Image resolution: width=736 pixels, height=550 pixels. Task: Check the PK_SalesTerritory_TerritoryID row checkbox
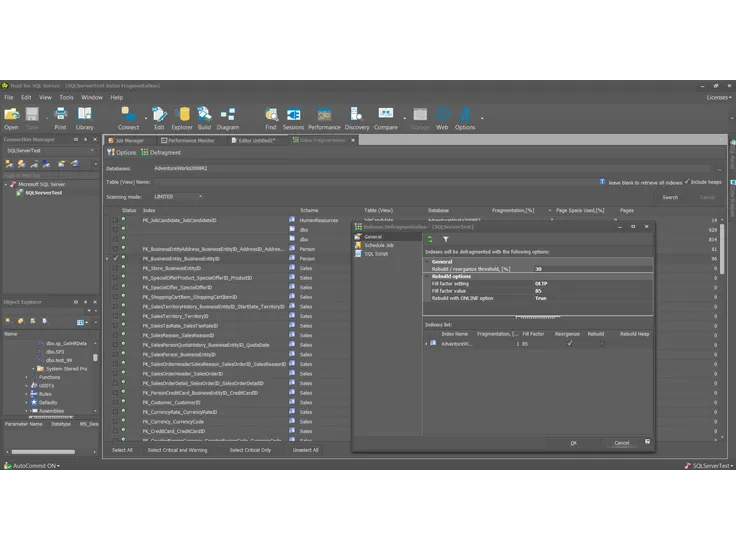click(115, 316)
